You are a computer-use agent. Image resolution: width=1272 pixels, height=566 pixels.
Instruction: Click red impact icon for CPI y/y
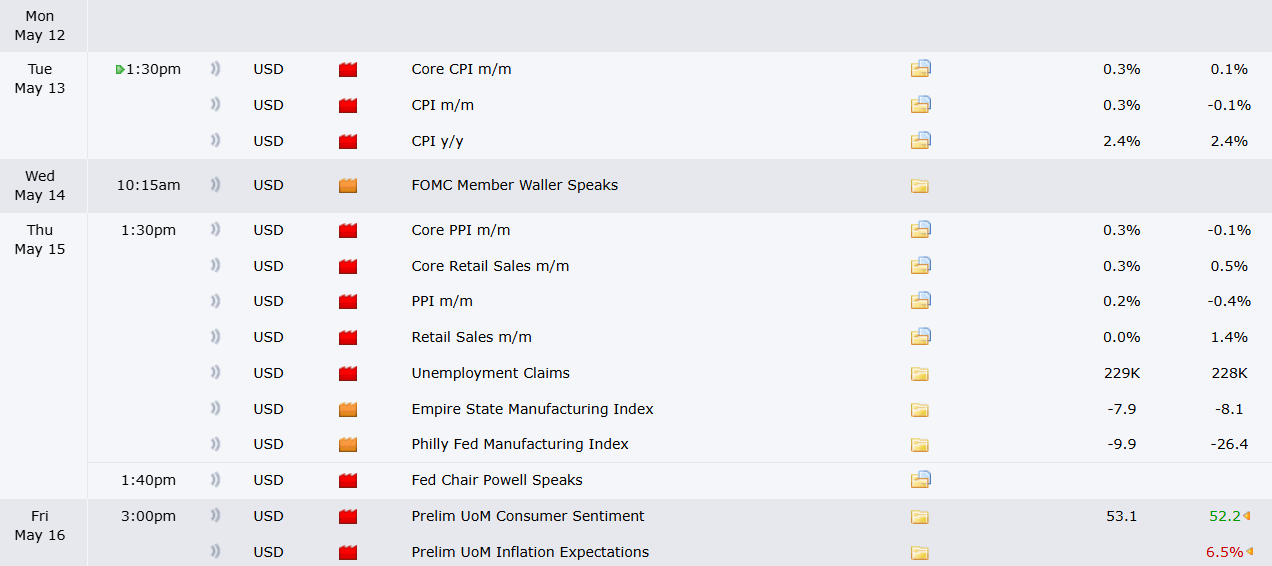pos(348,141)
